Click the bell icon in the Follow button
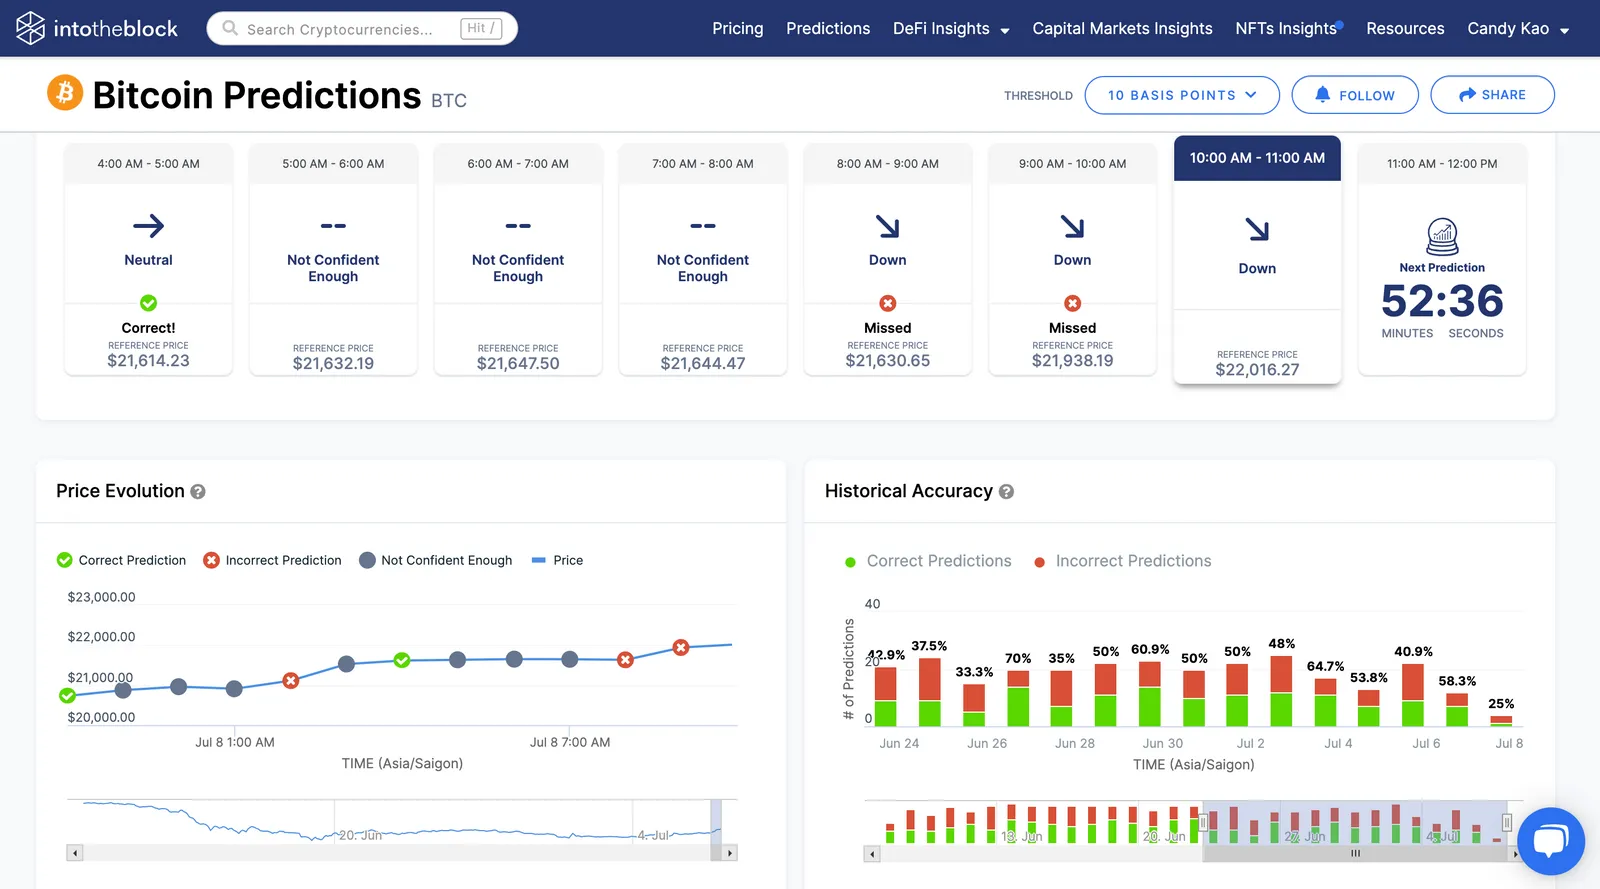 (1322, 94)
